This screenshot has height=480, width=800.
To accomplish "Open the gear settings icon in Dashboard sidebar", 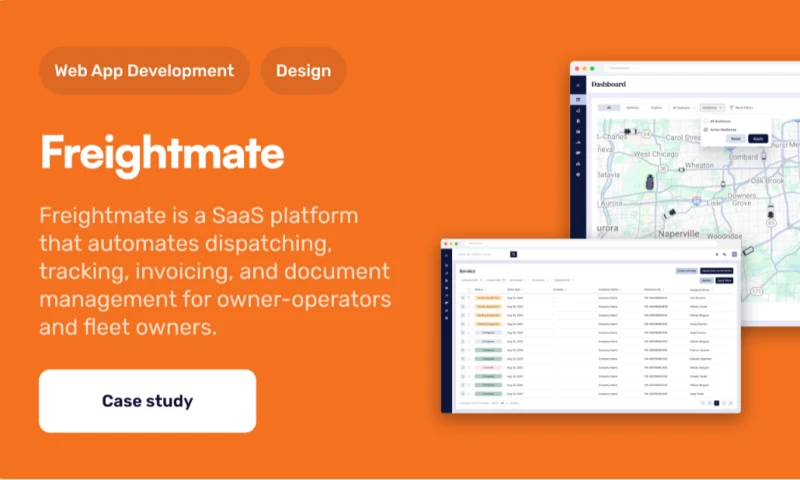I will [578, 174].
